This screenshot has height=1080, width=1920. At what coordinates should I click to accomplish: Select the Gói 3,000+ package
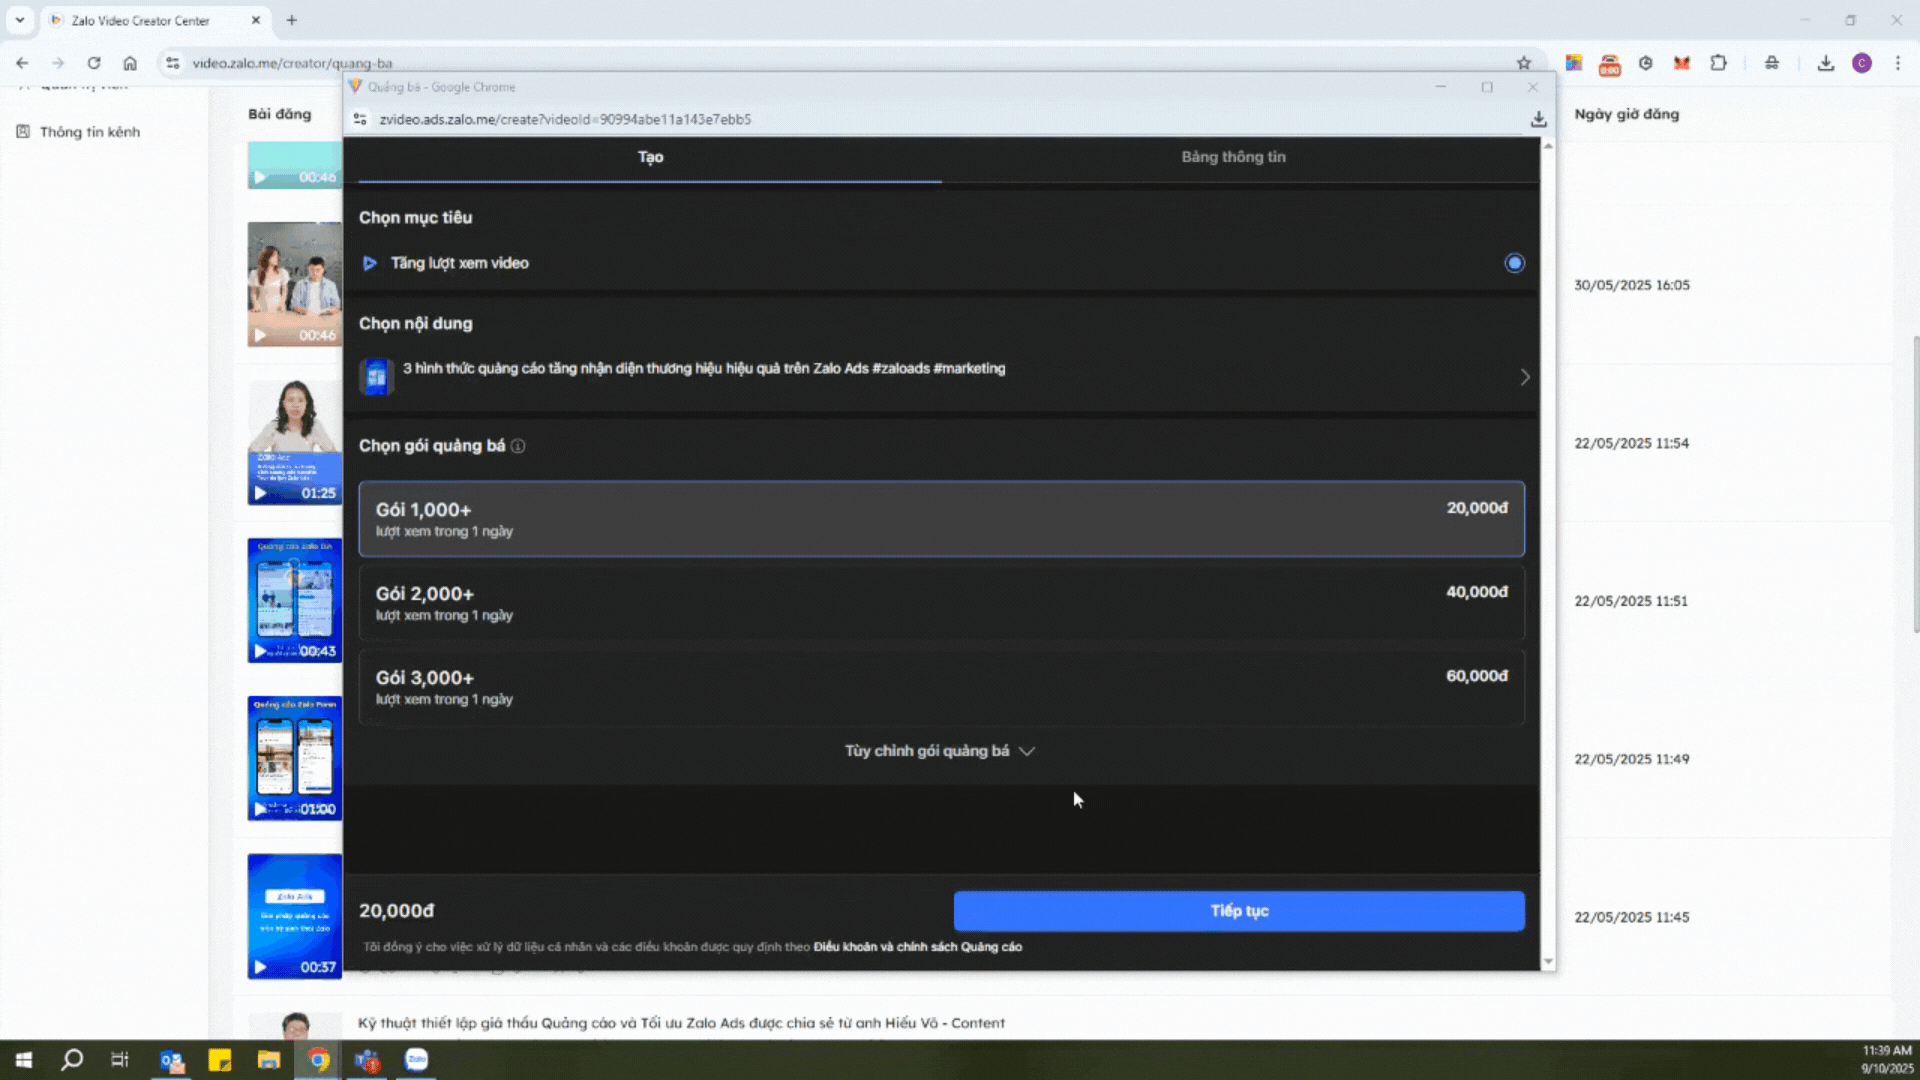(941, 687)
